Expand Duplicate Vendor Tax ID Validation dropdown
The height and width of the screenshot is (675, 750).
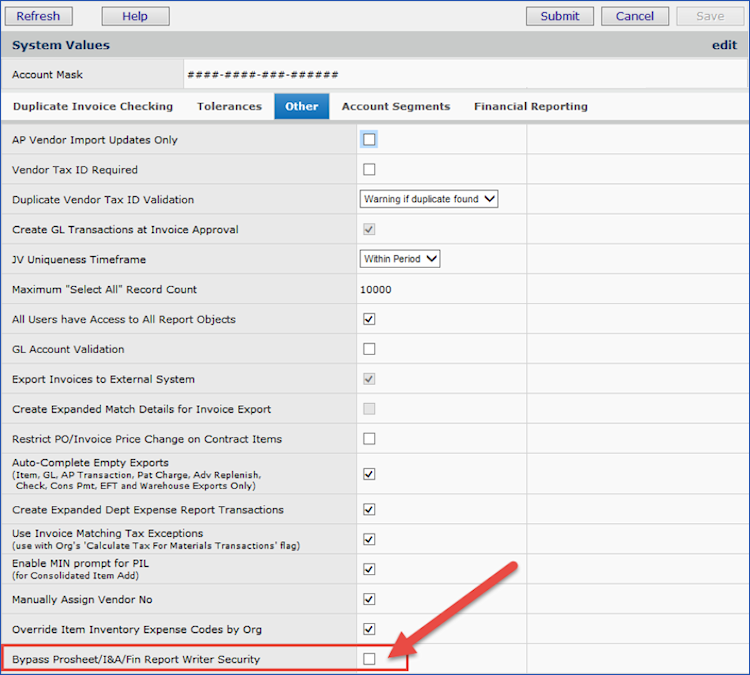pyautogui.click(x=429, y=199)
